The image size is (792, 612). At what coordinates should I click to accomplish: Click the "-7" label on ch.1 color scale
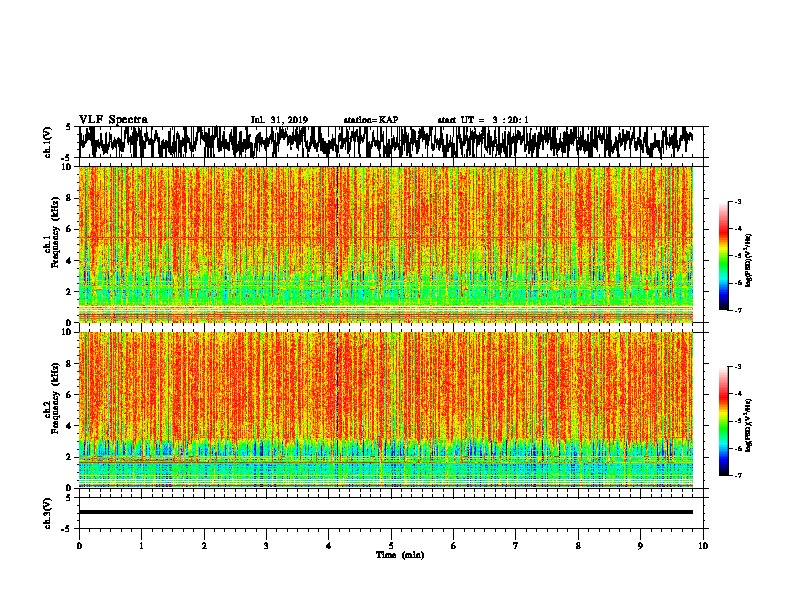click(x=737, y=310)
